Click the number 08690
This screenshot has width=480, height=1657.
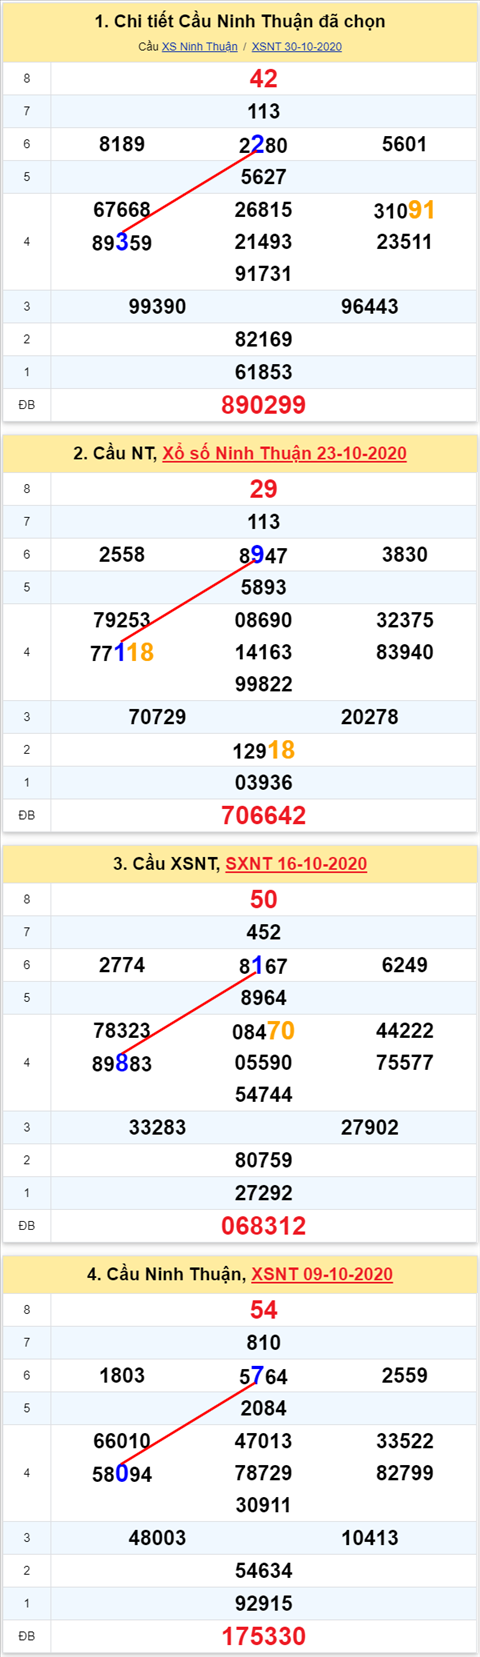click(264, 620)
